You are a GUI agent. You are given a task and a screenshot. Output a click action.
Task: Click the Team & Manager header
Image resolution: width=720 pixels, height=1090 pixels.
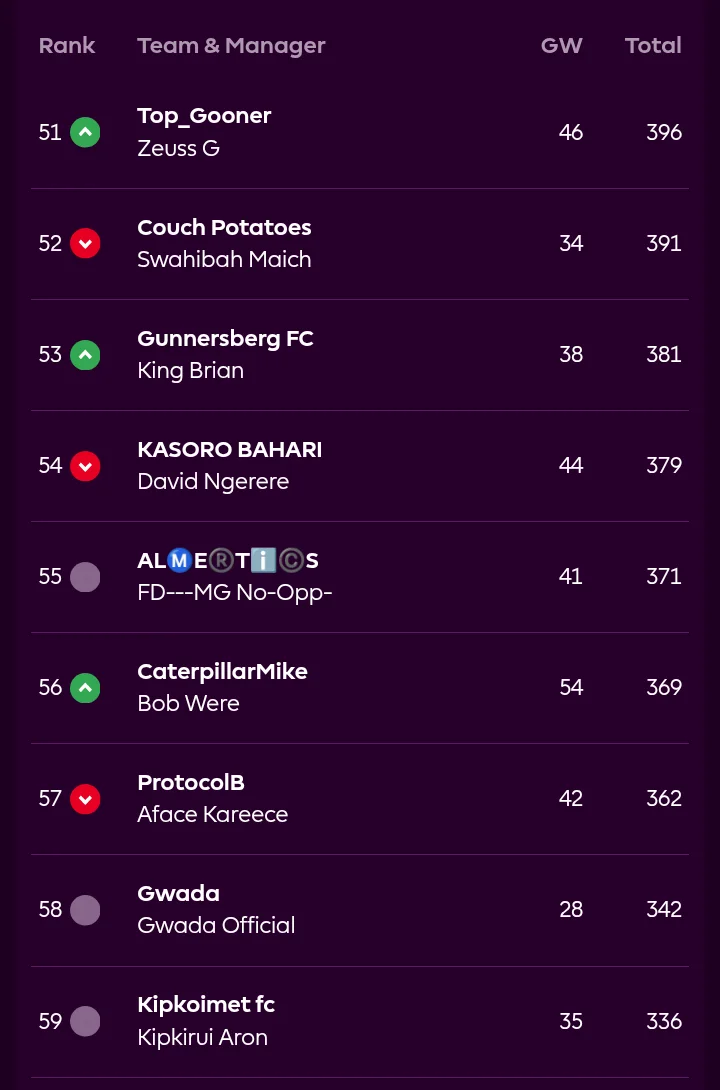tap(231, 46)
